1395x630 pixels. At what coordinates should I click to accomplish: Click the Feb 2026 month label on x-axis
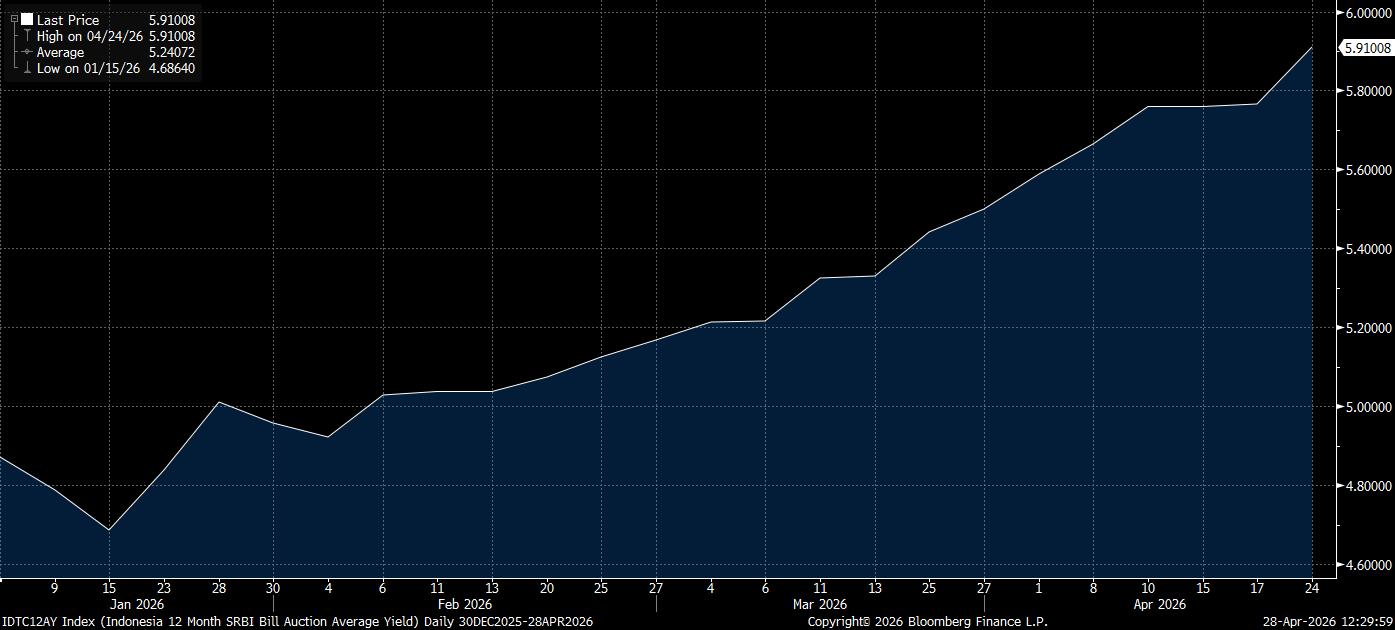pos(464,604)
